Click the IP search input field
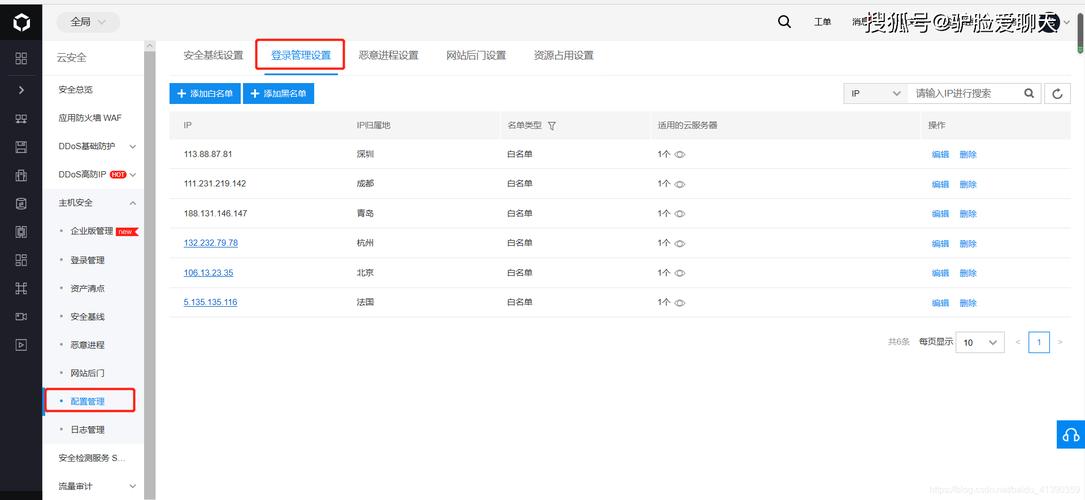The height and width of the screenshot is (500, 1085). 965,93
